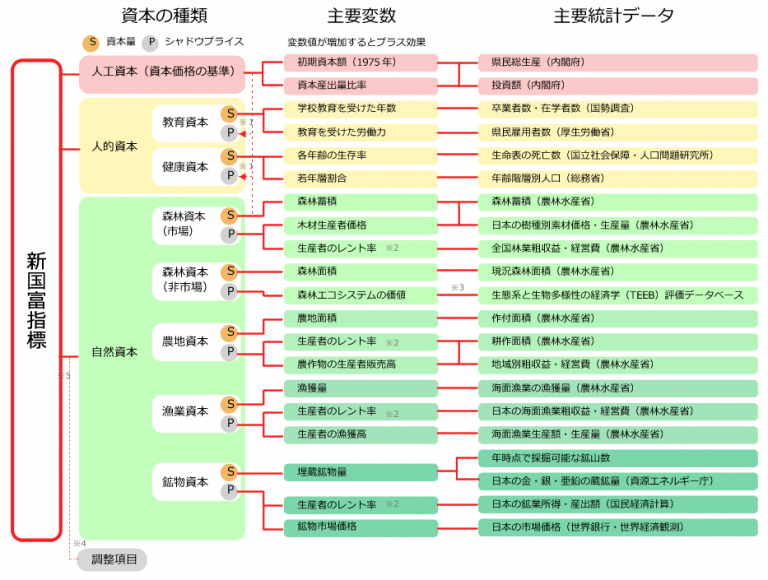768x580 pixels.
Task: Click the 人的資本 label
Action: point(115,146)
